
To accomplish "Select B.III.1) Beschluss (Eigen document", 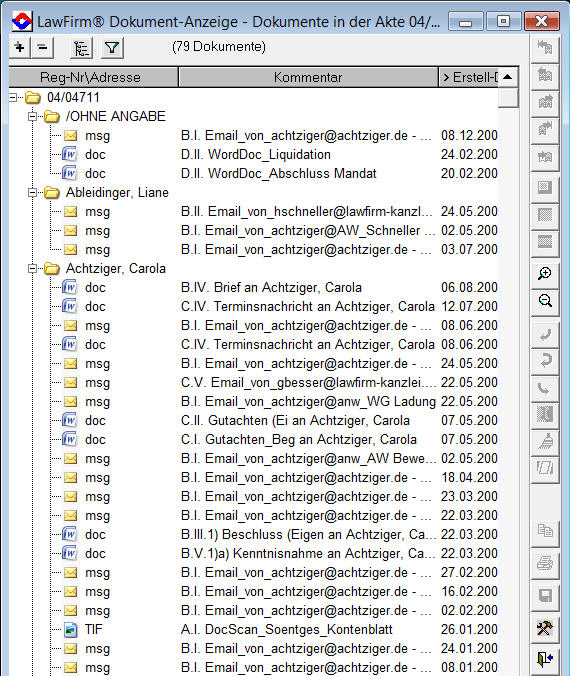I will point(308,535).
